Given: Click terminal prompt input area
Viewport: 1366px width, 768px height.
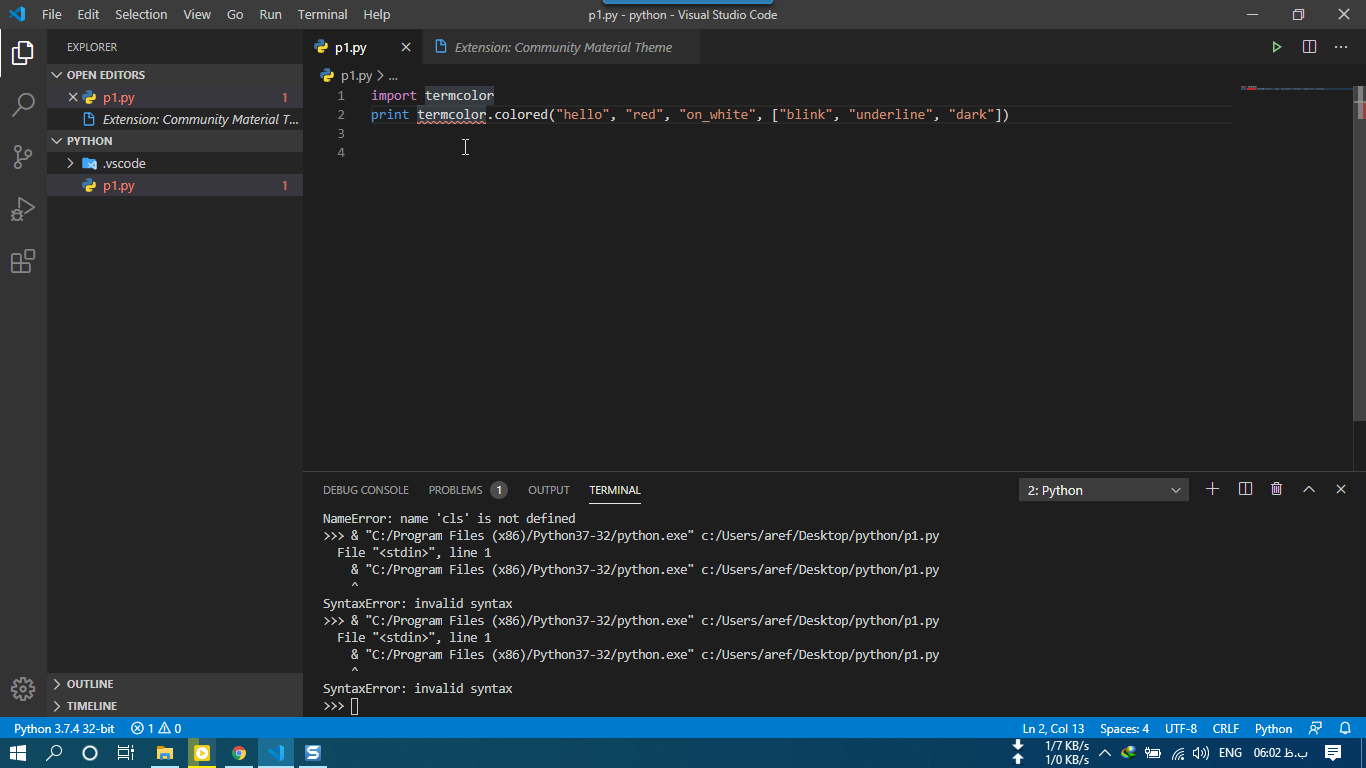Looking at the screenshot, I should [354, 706].
